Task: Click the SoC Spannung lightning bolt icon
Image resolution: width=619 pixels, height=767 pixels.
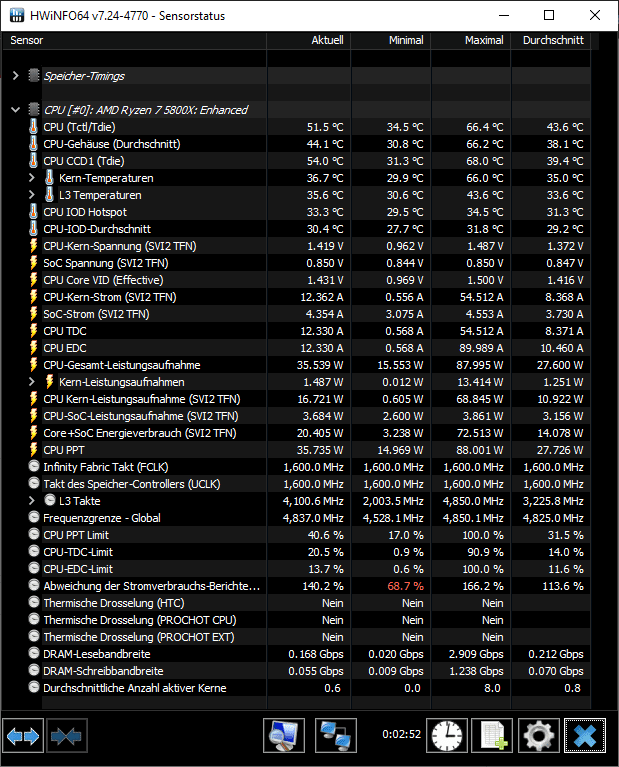Action: tap(33, 263)
